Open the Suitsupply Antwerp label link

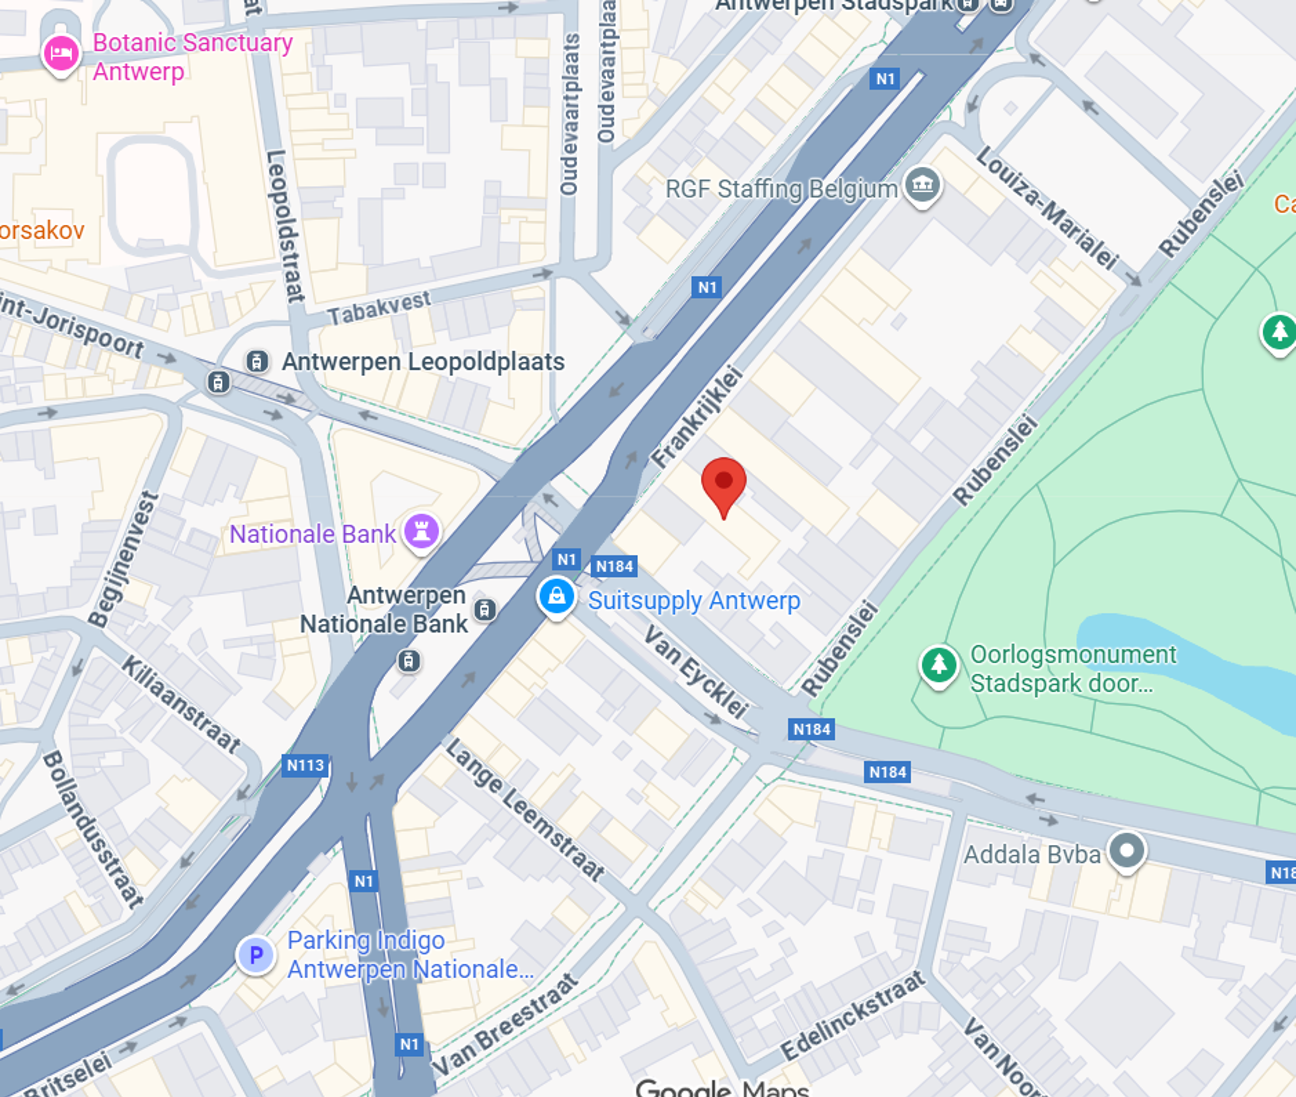(694, 600)
